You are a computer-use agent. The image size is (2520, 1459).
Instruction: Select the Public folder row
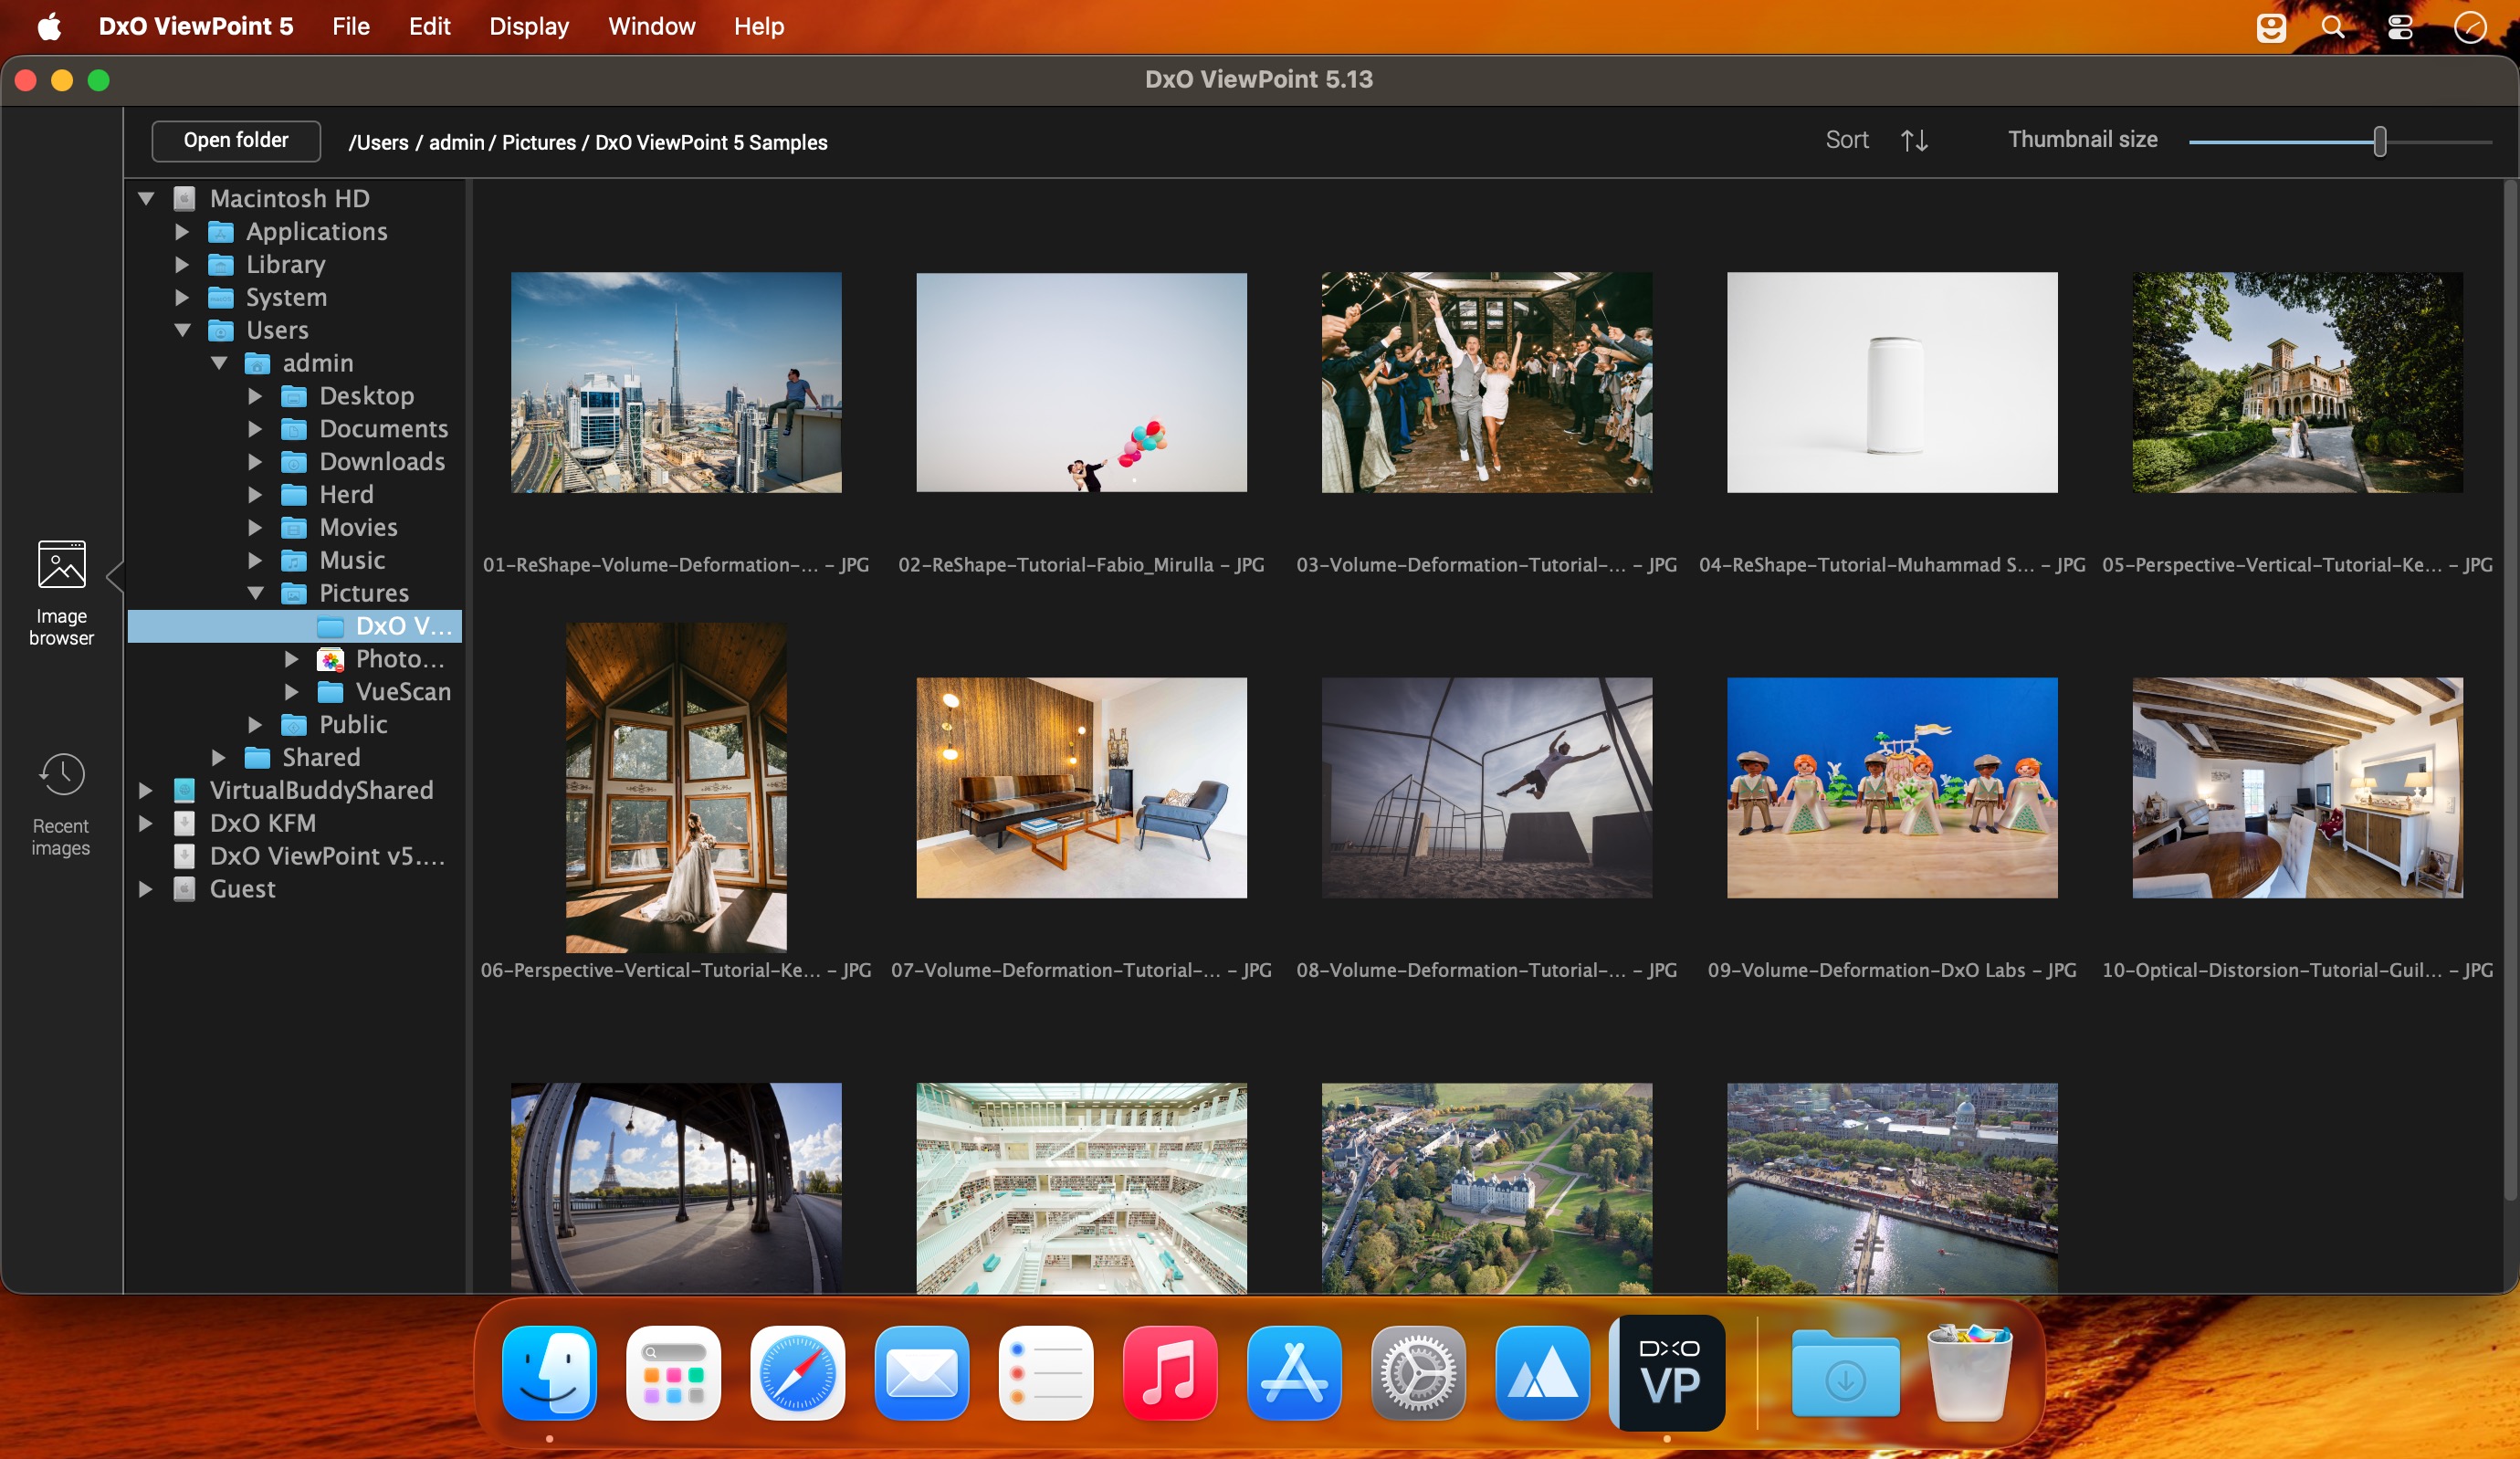295,725
